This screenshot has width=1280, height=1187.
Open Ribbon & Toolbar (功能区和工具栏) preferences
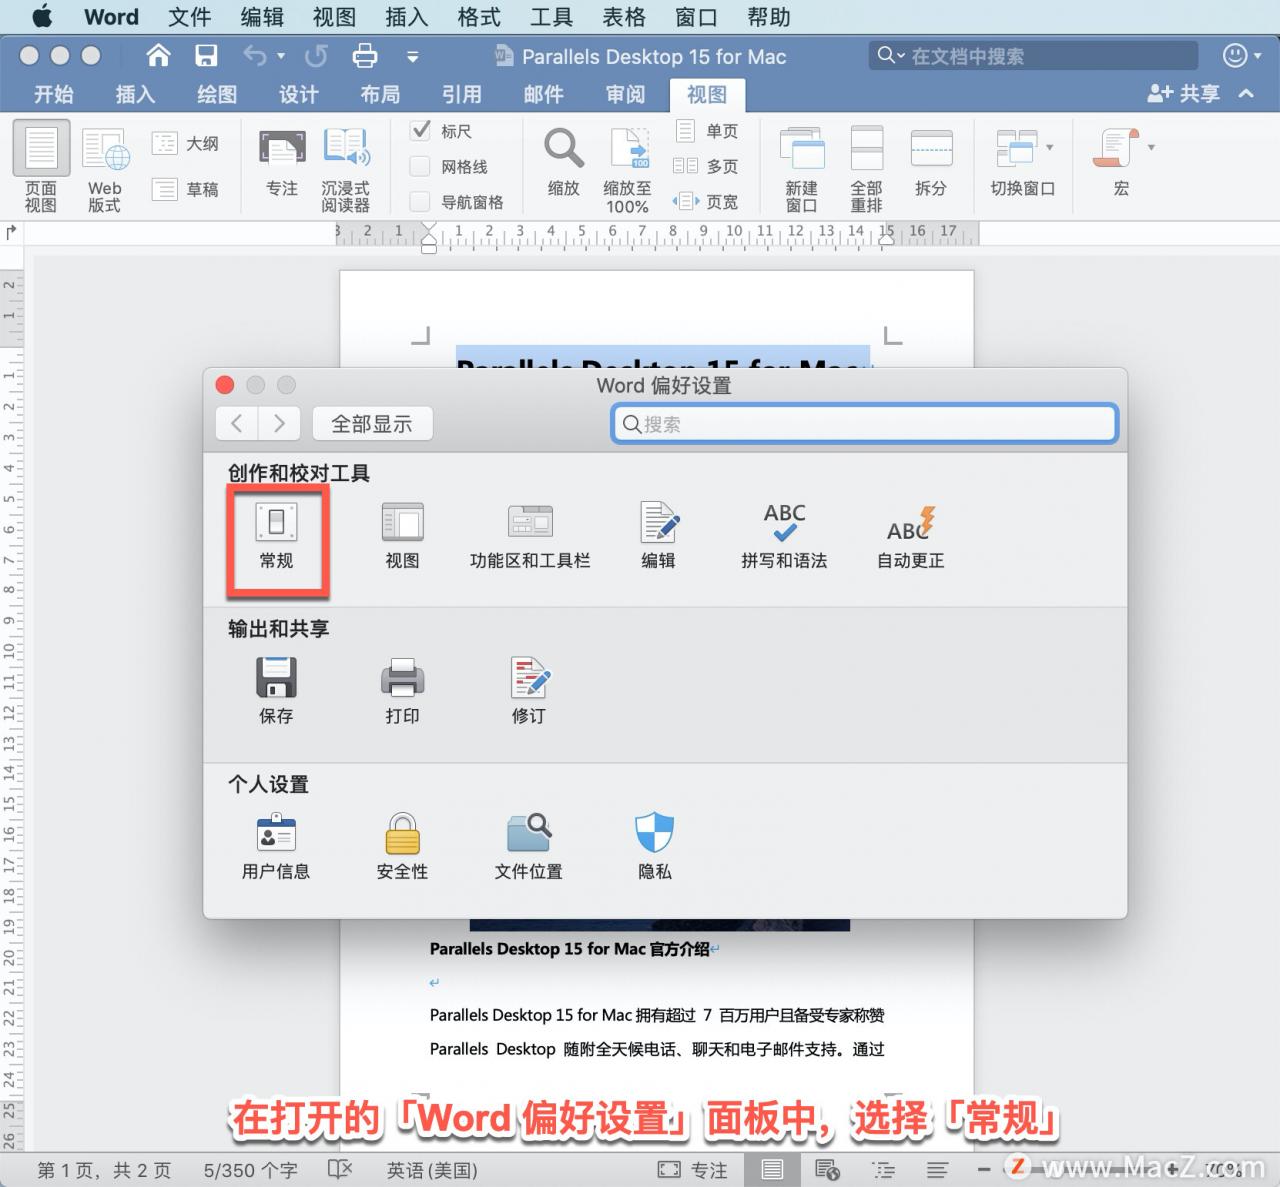pyautogui.click(x=530, y=537)
